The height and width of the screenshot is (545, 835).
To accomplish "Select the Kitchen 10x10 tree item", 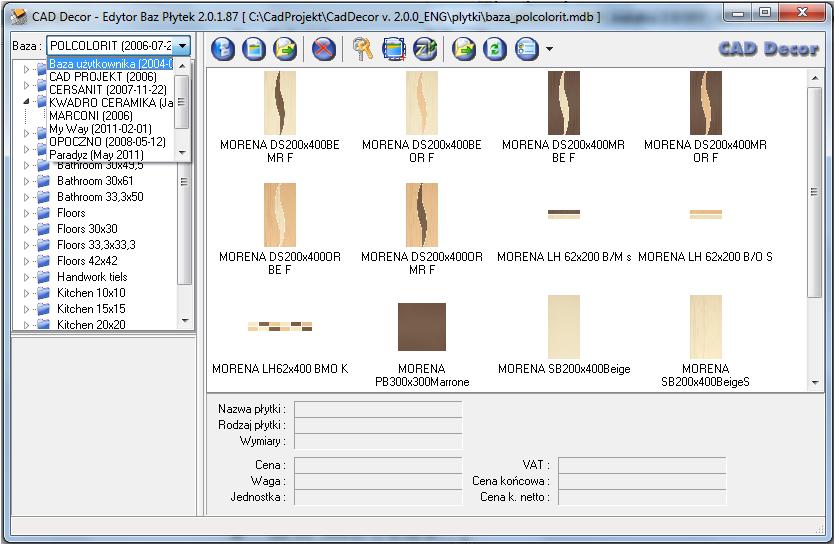I will tap(91, 293).
